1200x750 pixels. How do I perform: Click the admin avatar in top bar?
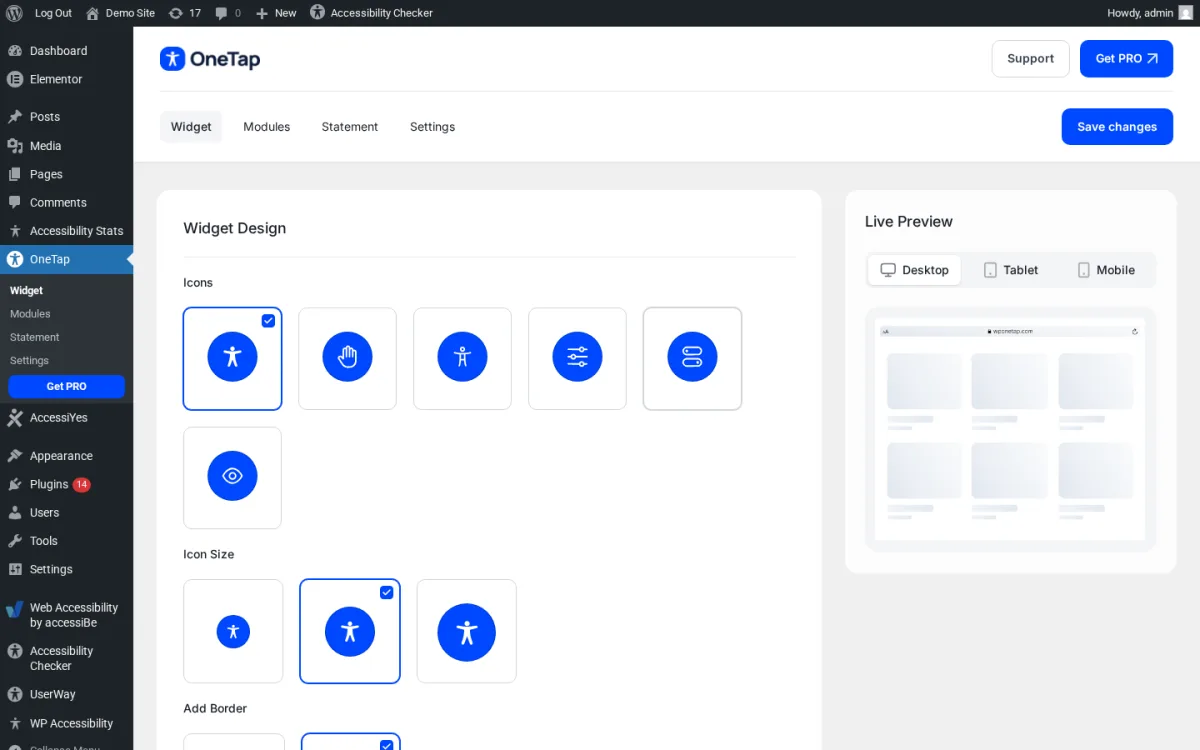coord(1185,13)
